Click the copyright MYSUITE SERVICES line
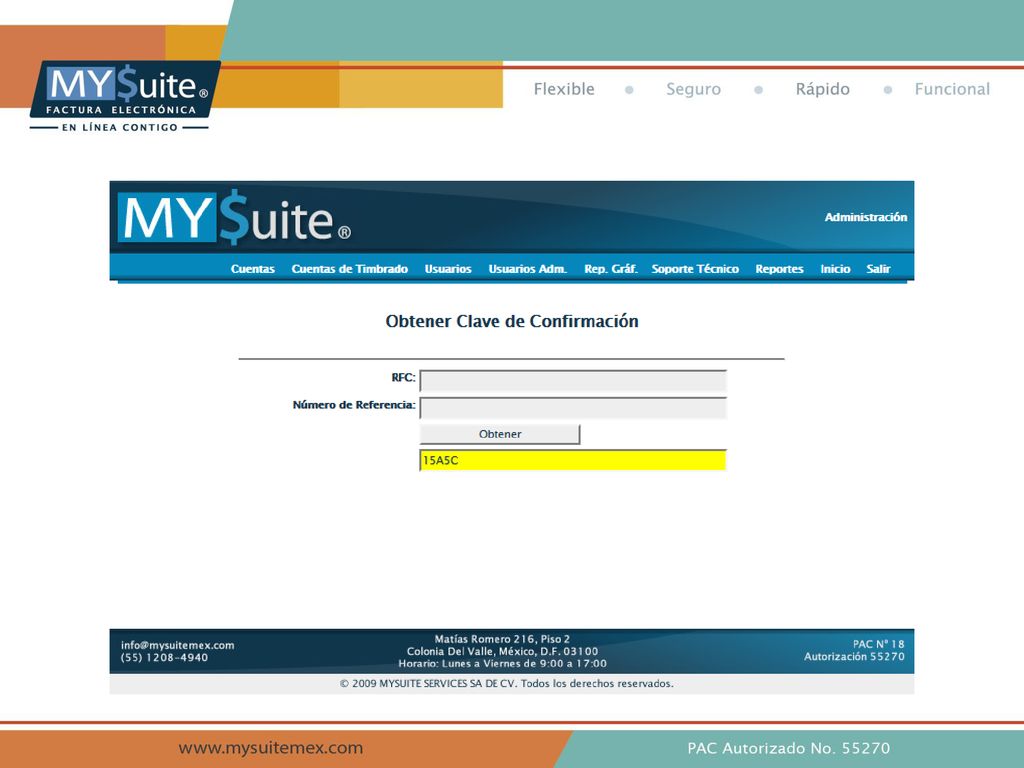Screen dimensions: 1024x768 (x=507, y=684)
